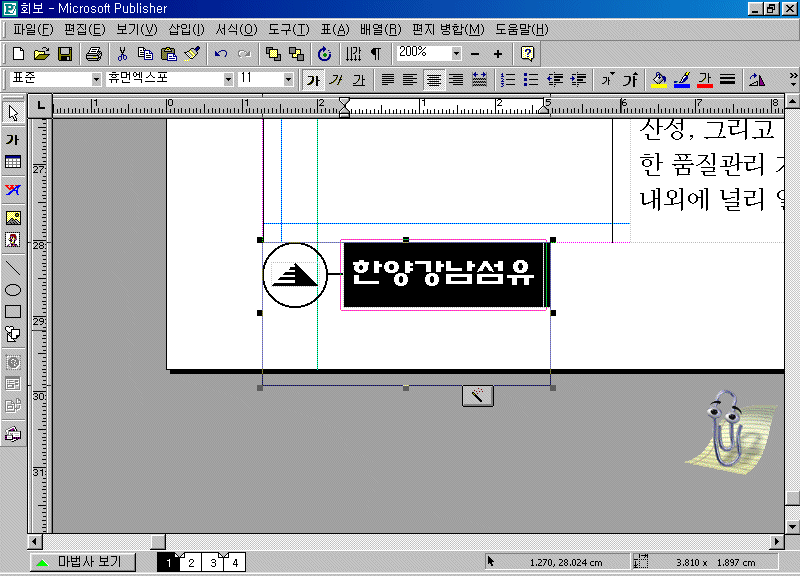Toggle bold formatting 가

pos(313,80)
